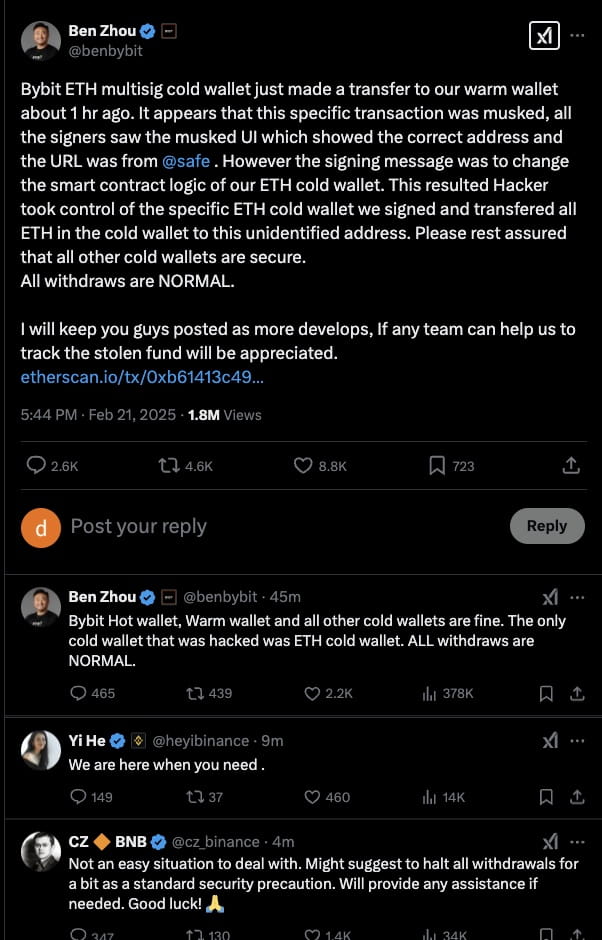This screenshot has height=940, width=602.
Task: Open Ben Zhou's profile picture on main post
Action: coord(40,40)
